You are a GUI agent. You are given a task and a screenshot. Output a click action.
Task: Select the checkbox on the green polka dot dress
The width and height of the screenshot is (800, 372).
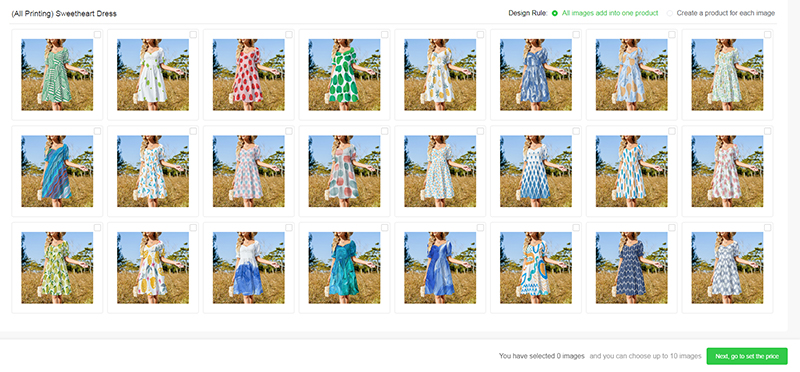(385, 35)
